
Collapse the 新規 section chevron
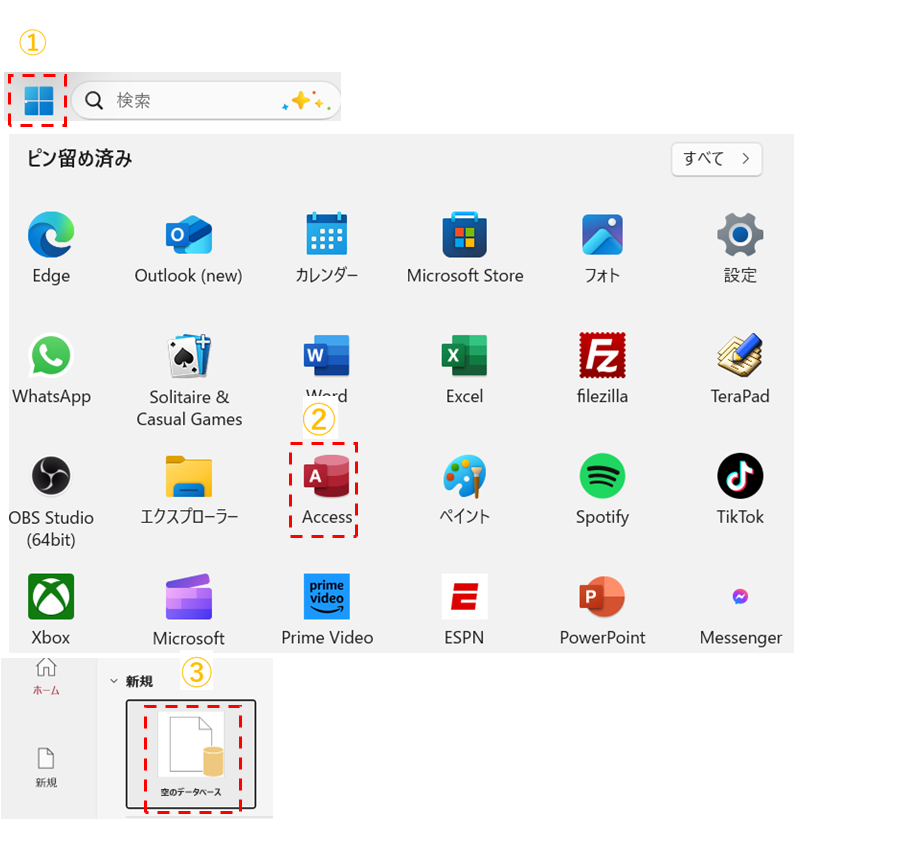pos(114,681)
